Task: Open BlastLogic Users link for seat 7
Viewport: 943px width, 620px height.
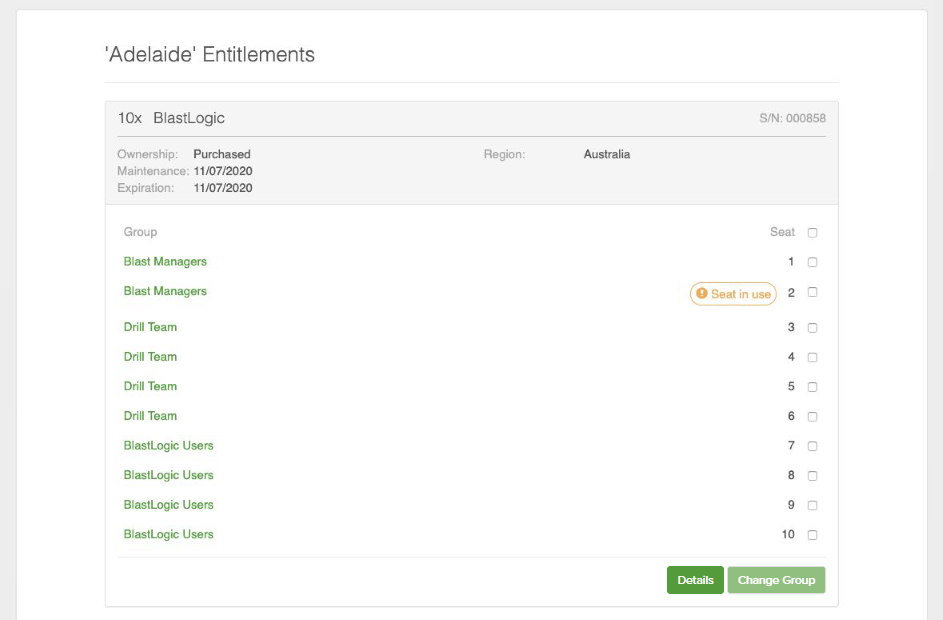Action: pos(168,445)
